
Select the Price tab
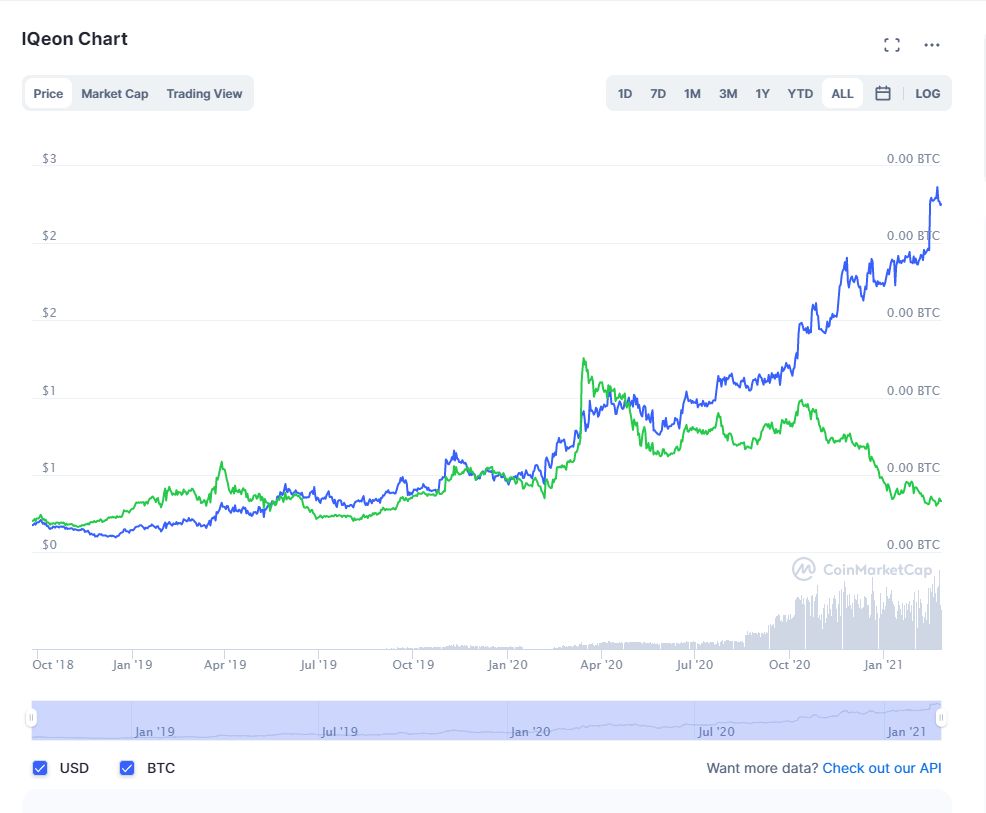pyautogui.click(x=48, y=93)
